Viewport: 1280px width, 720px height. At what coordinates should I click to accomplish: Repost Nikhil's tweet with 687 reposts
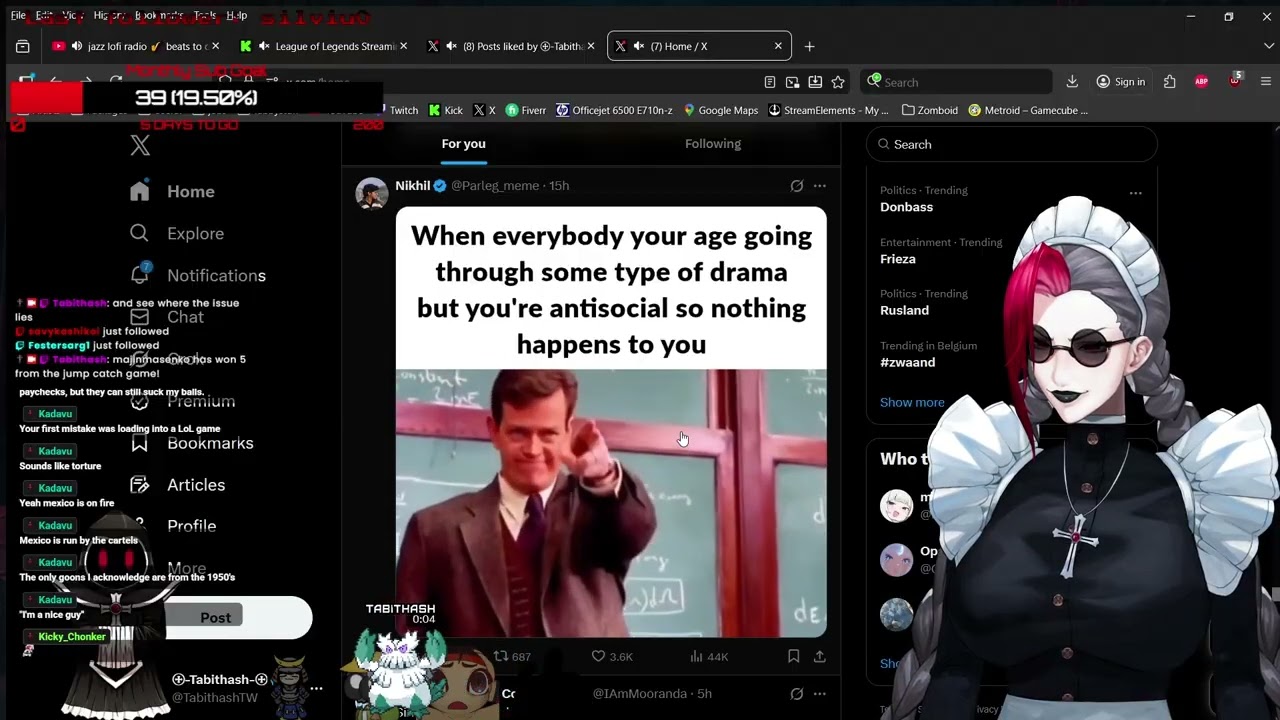(512, 656)
